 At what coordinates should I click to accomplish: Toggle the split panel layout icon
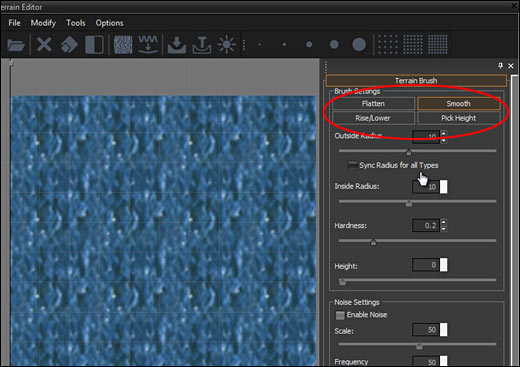(94, 45)
